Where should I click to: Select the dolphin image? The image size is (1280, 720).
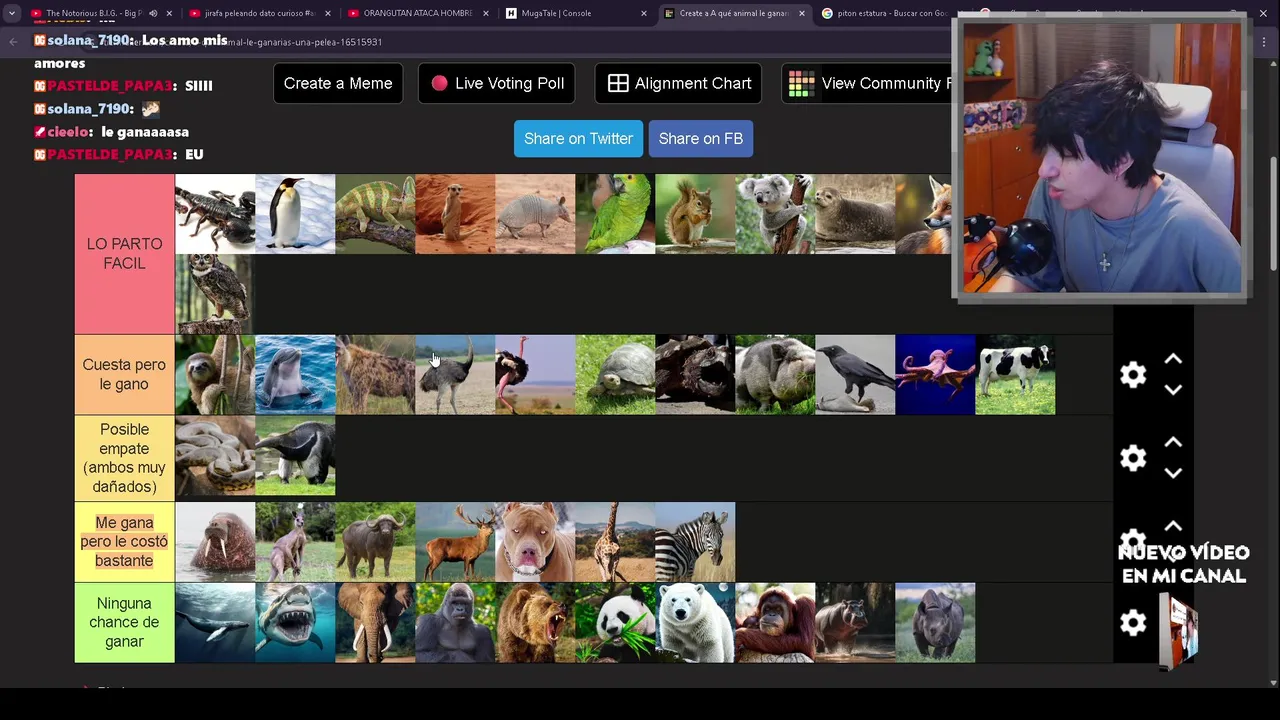295,375
